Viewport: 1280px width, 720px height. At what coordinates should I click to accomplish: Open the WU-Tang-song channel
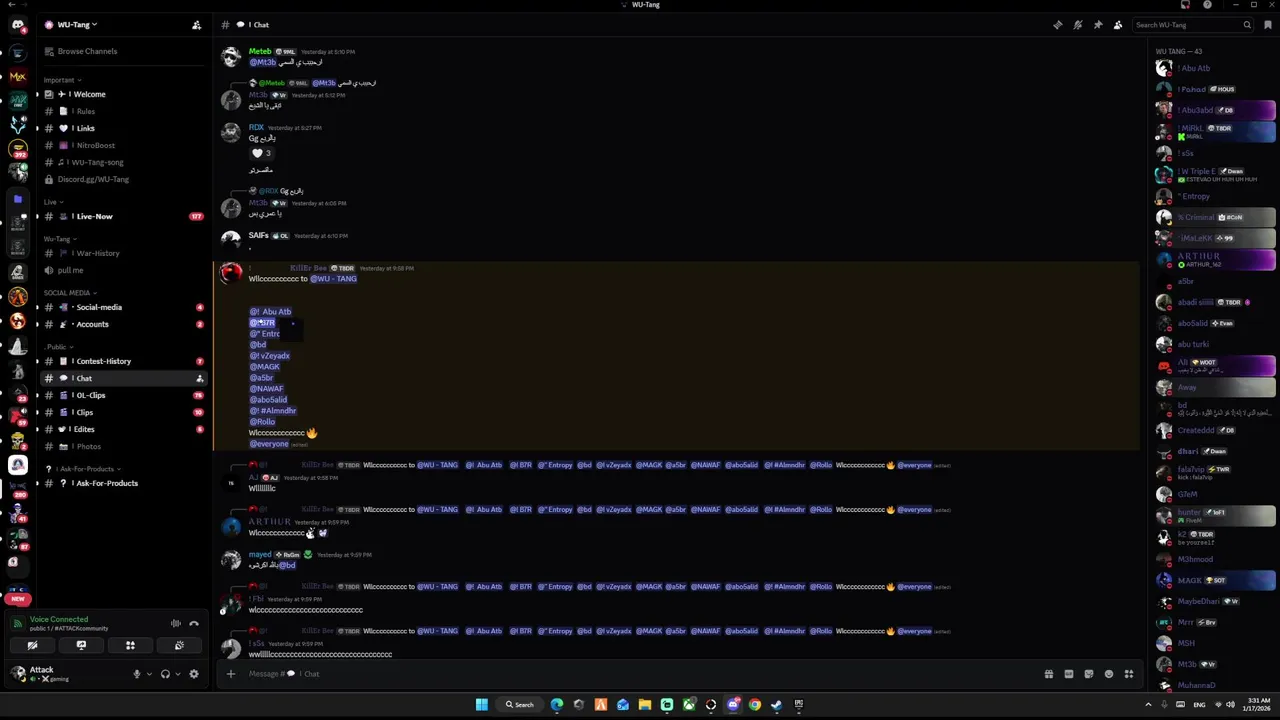[123, 162]
